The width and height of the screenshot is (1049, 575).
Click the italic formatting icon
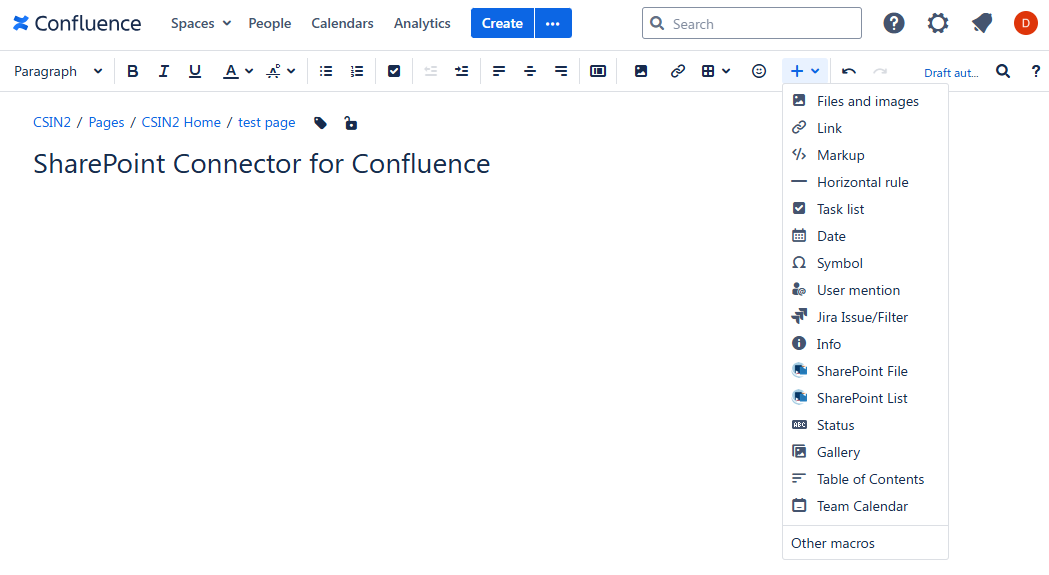(x=164, y=71)
